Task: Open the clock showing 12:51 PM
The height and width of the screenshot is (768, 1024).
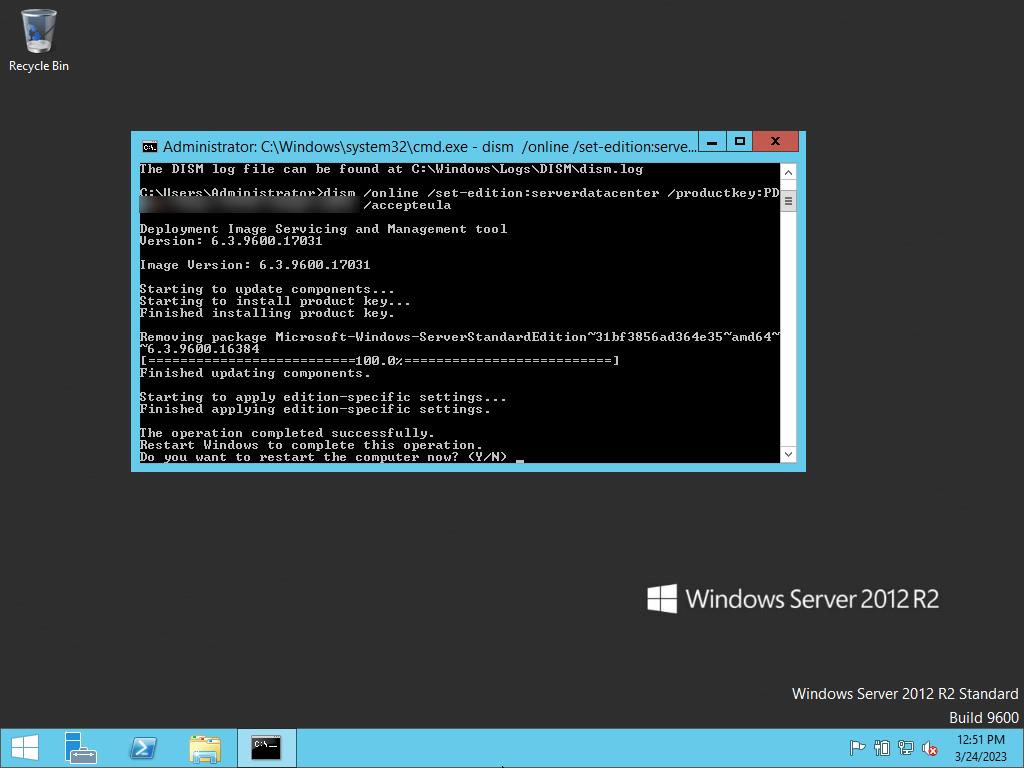Action: coord(981,748)
